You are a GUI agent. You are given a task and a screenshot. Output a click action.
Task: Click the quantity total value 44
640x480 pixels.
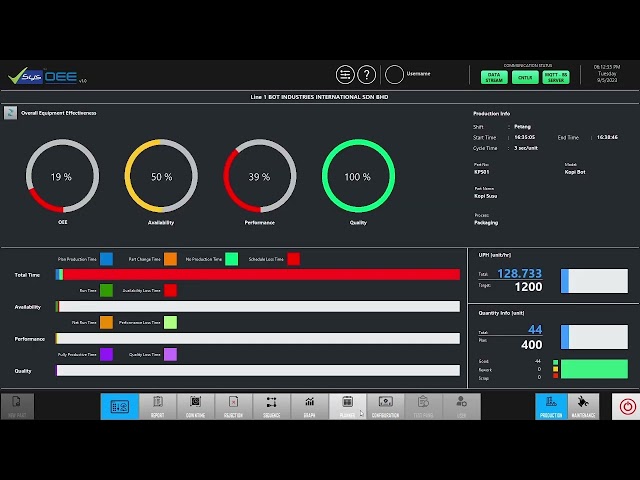[x=535, y=329]
